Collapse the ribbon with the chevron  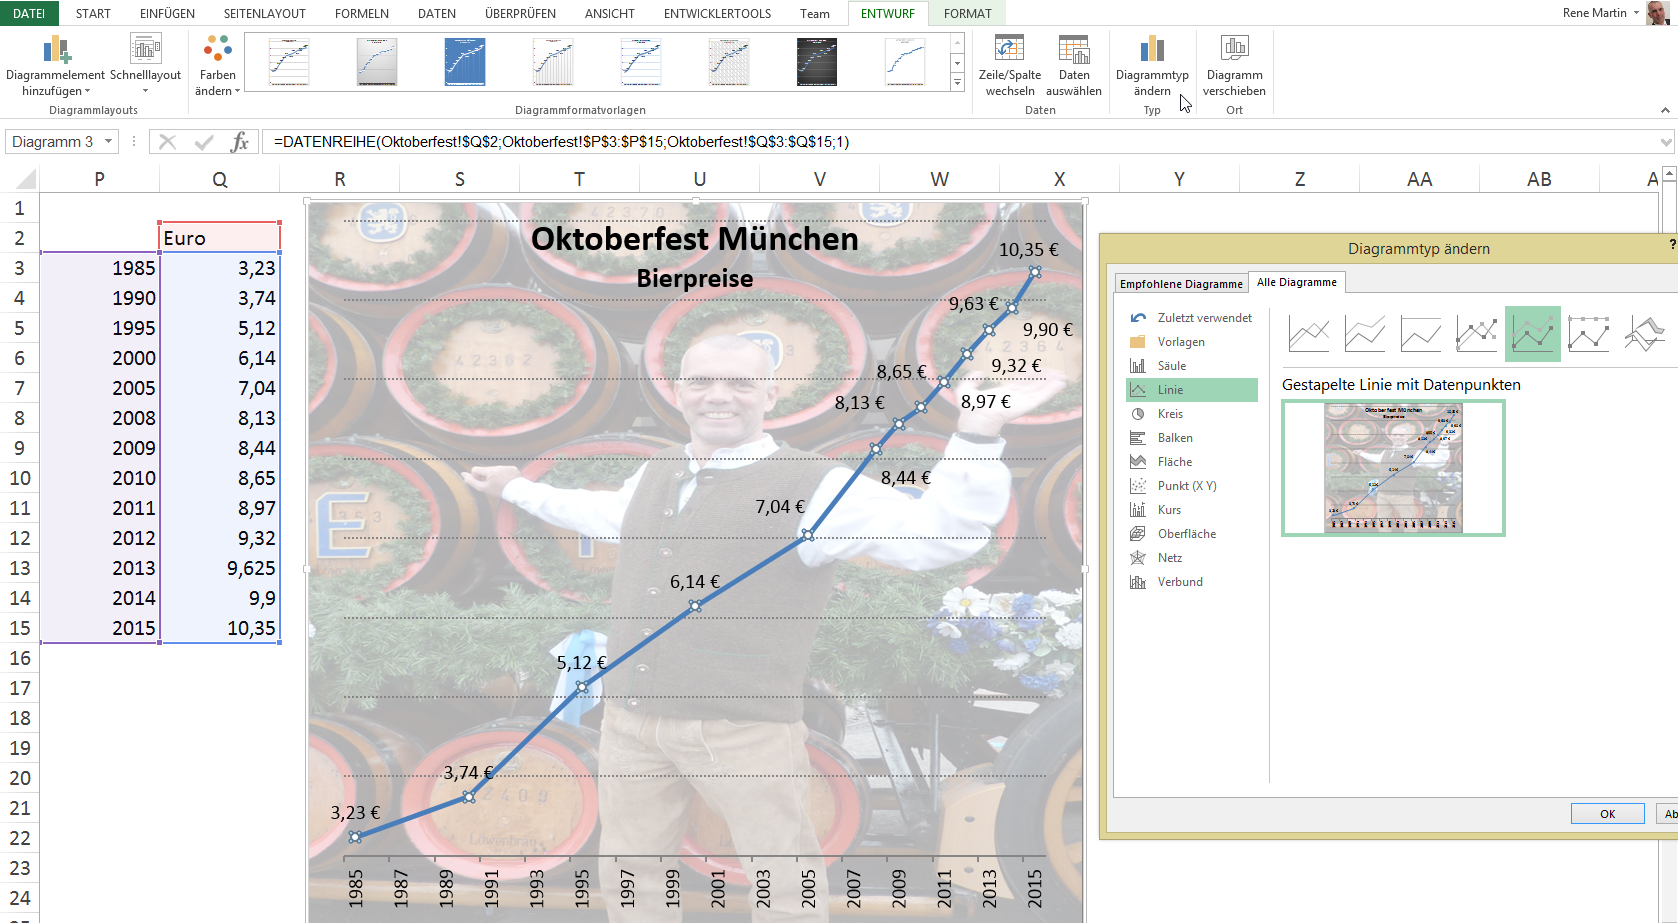(1665, 110)
